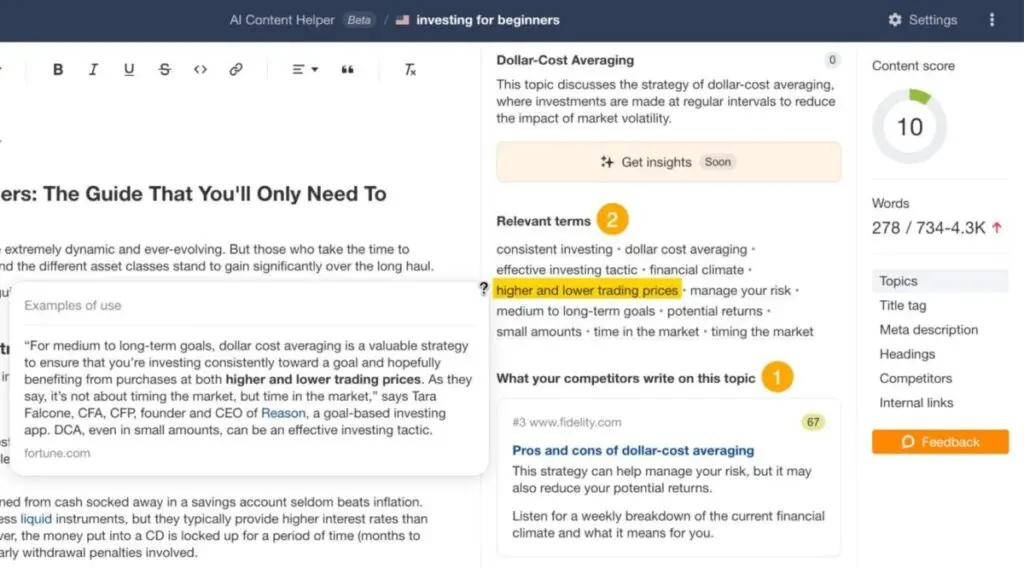This screenshot has width=1024, height=568.
Task: Open Fidelity's dollar-cost averaging article link
Action: 632,451
